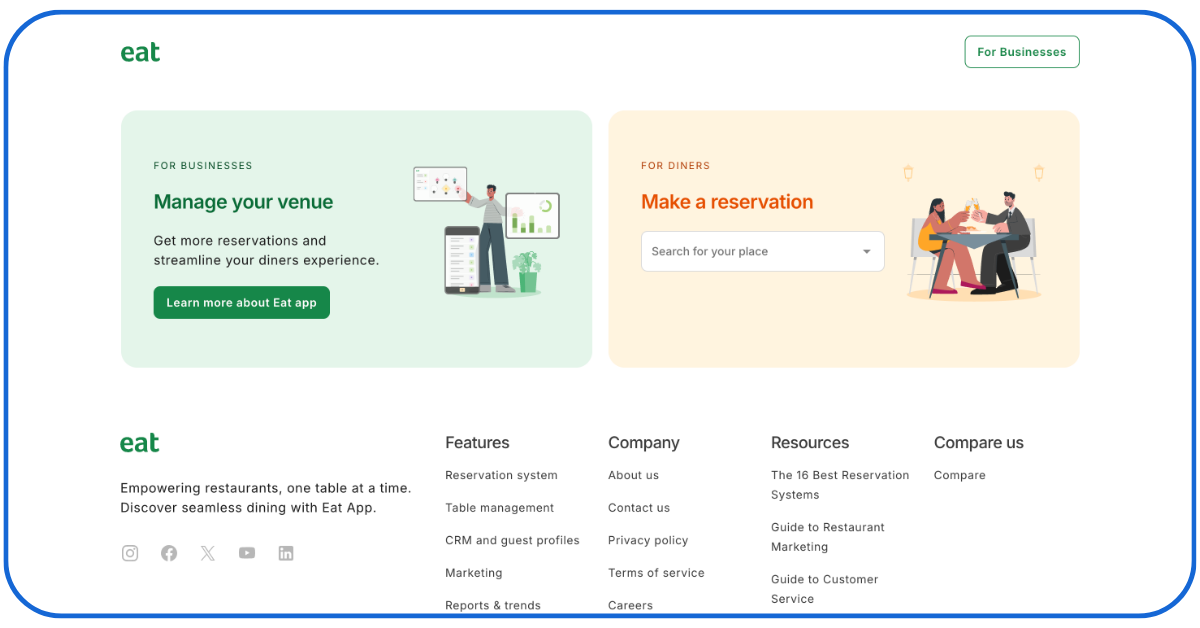This screenshot has height=628, width=1200.
Task: Select the About us link
Action: (x=633, y=475)
